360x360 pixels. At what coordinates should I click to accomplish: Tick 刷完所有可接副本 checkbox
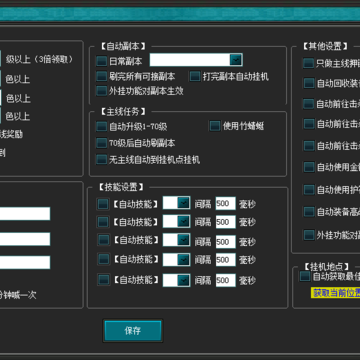(101, 76)
